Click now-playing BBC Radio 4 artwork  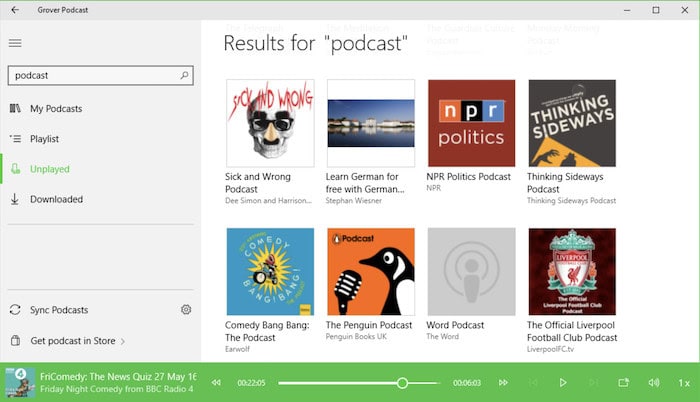(20, 383)
